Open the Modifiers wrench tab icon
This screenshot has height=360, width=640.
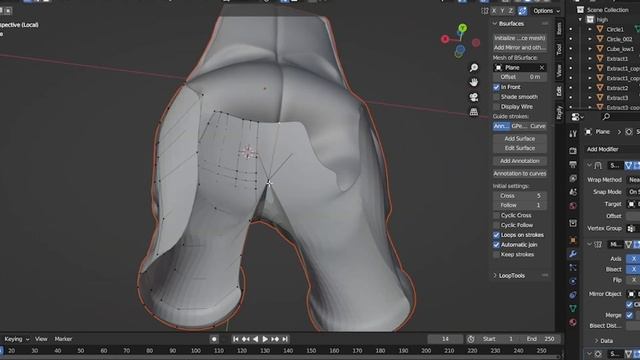573,254
